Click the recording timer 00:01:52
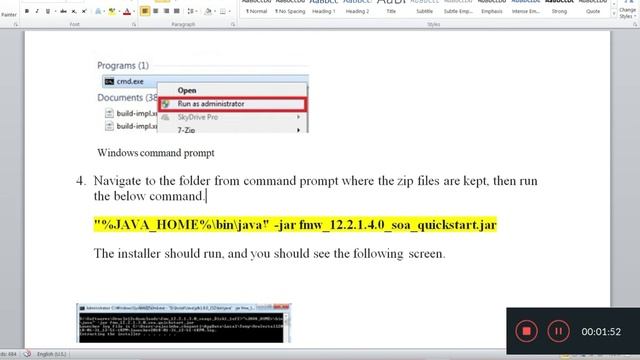 coord(601,332)
